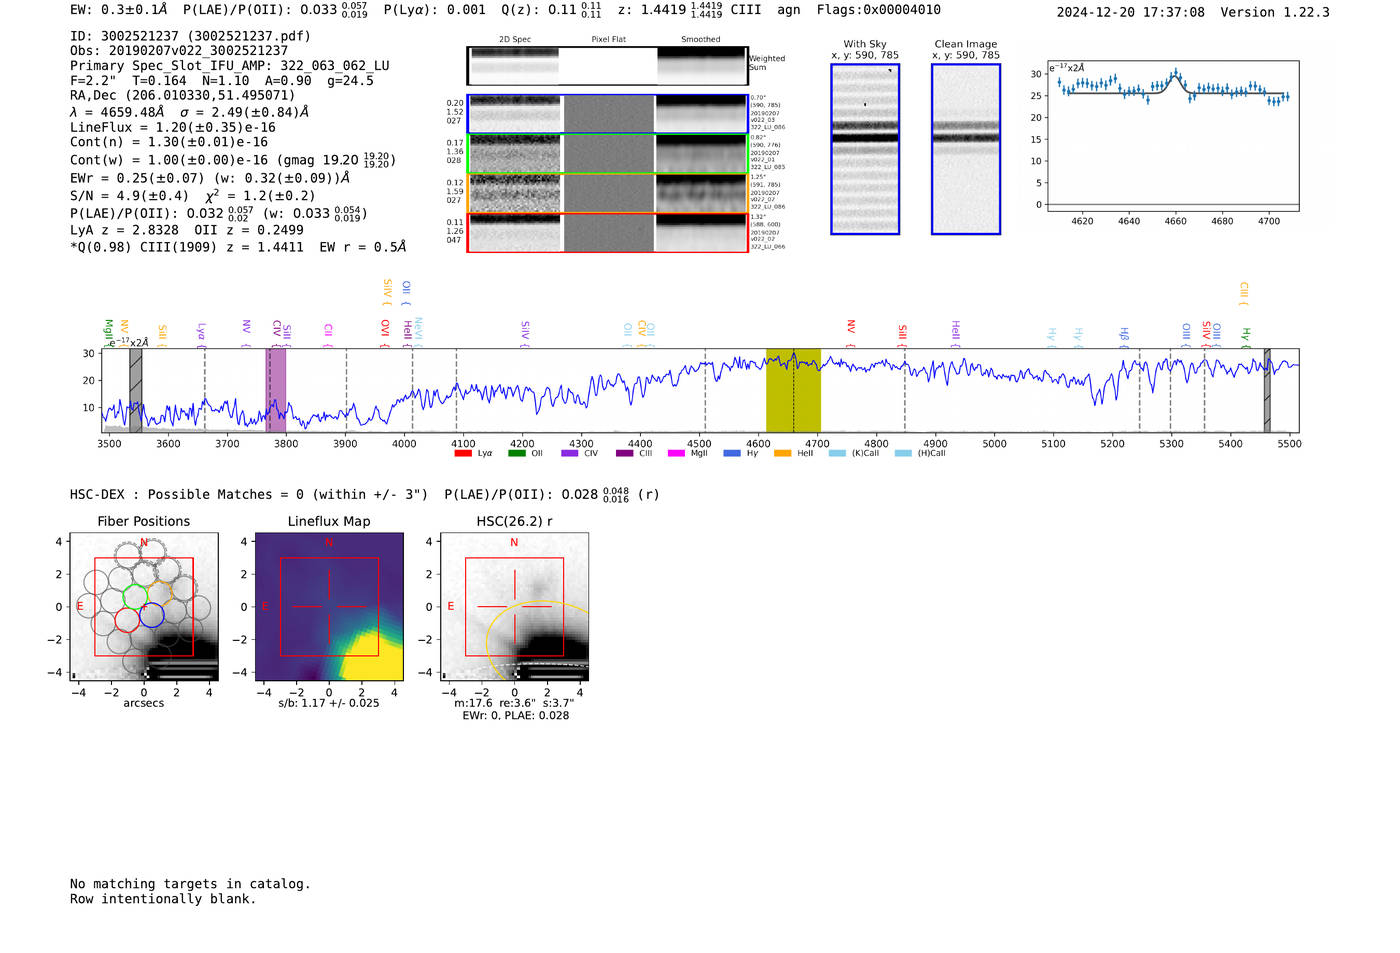
Task: Click the red crosshair center in Lineflux Map
Action: pos(329,606)
